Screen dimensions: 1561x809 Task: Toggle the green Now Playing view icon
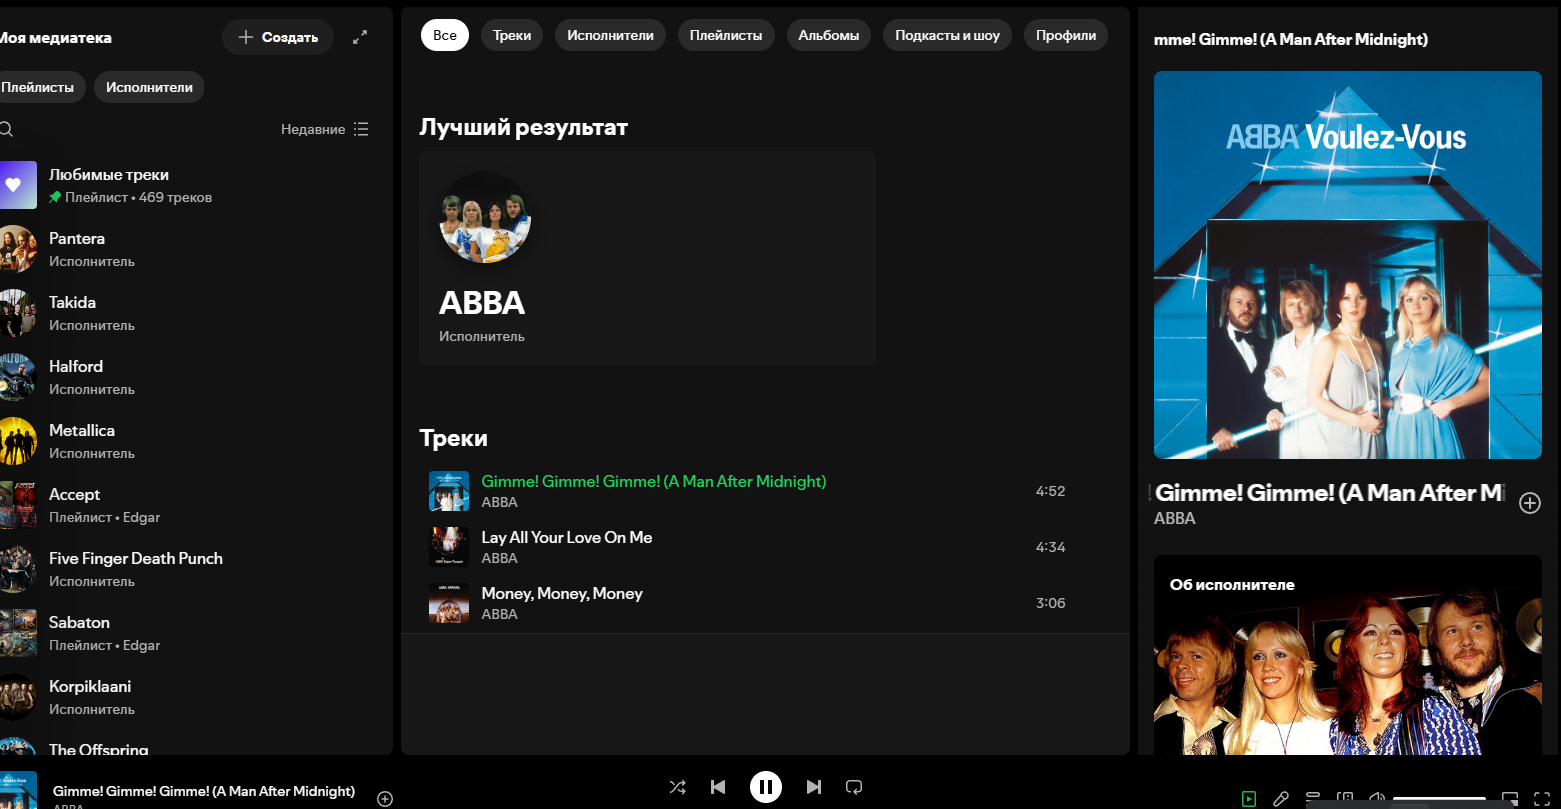pyautogui.click(x=1249, y=798)
